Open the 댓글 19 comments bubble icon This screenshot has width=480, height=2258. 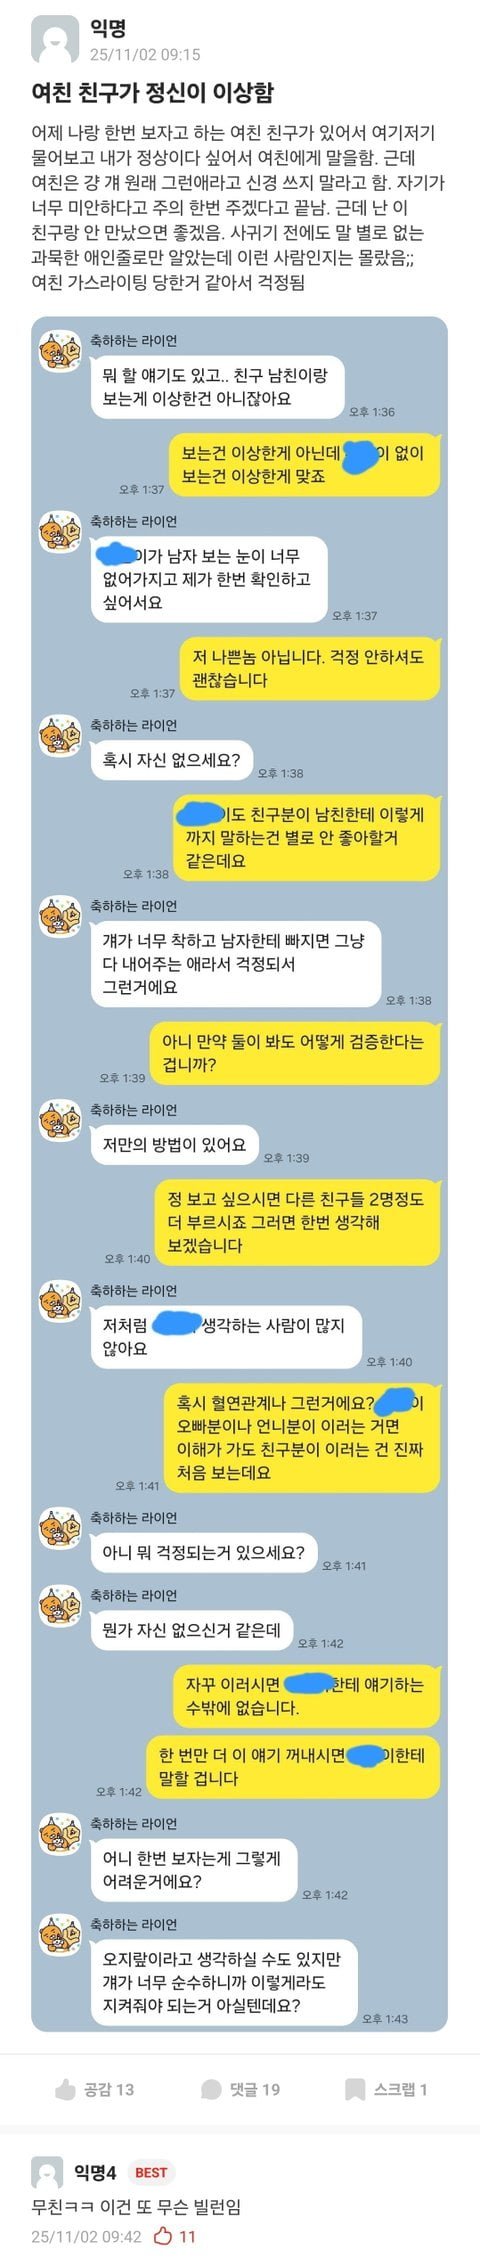(211, 2089)
